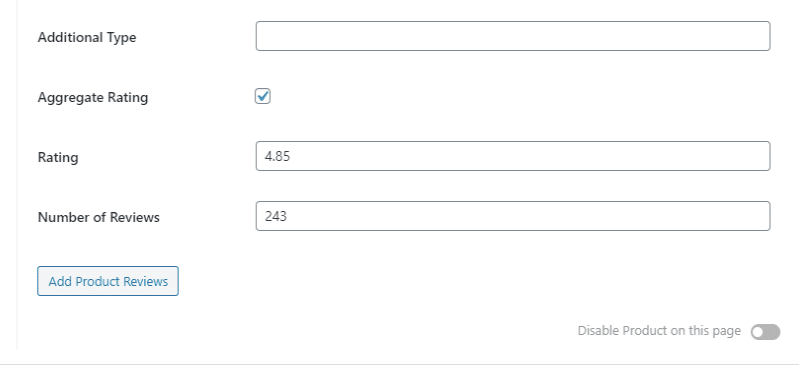Click the Additional Type label

point(87,38)
